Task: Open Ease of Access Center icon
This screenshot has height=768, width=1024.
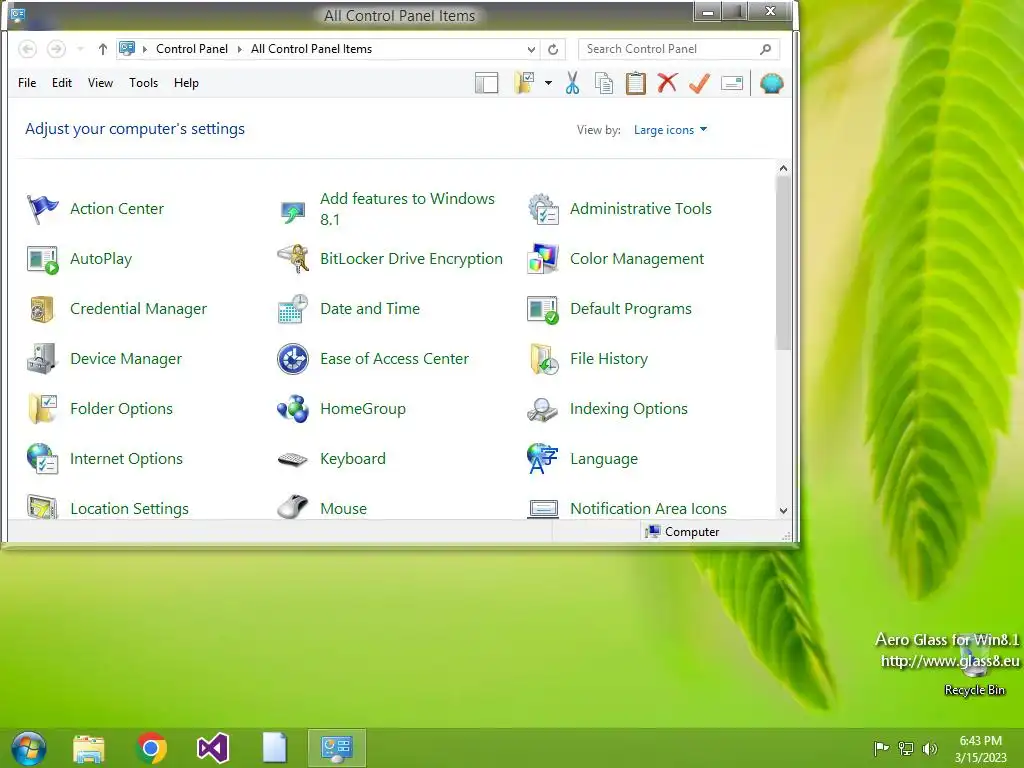Action: click(293, 359)
